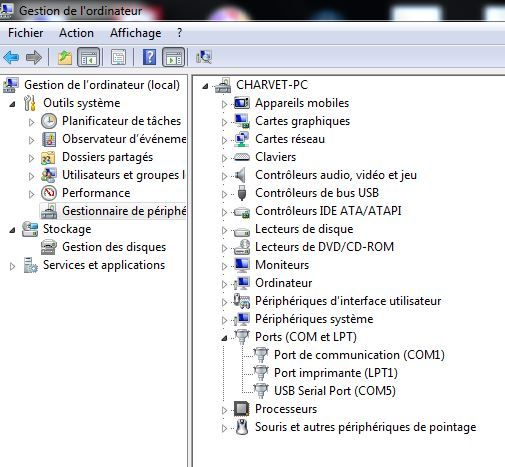
Task: Expand the Cartes graphiques category arrow
Action: 224,122
